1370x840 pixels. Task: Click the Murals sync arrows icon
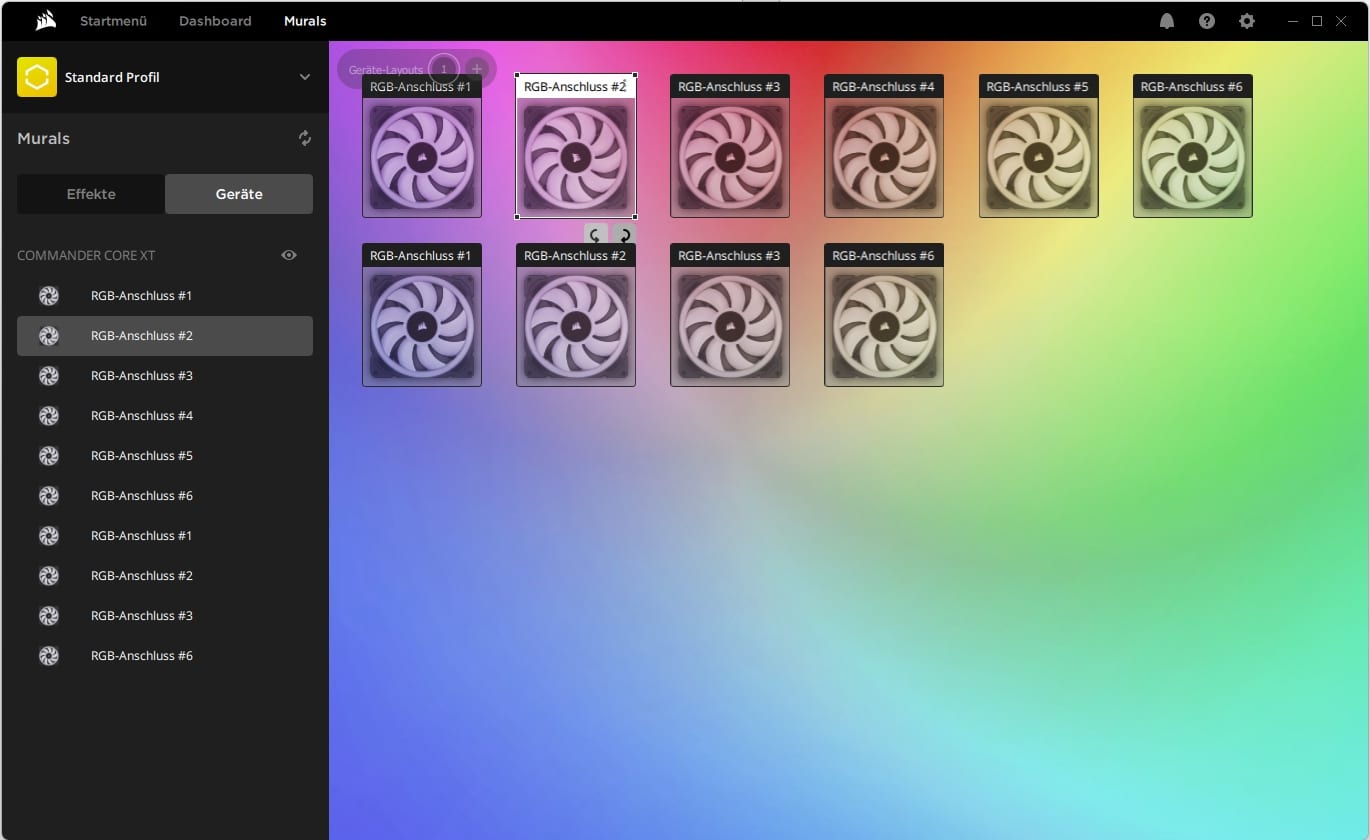(x=305, y=139)
